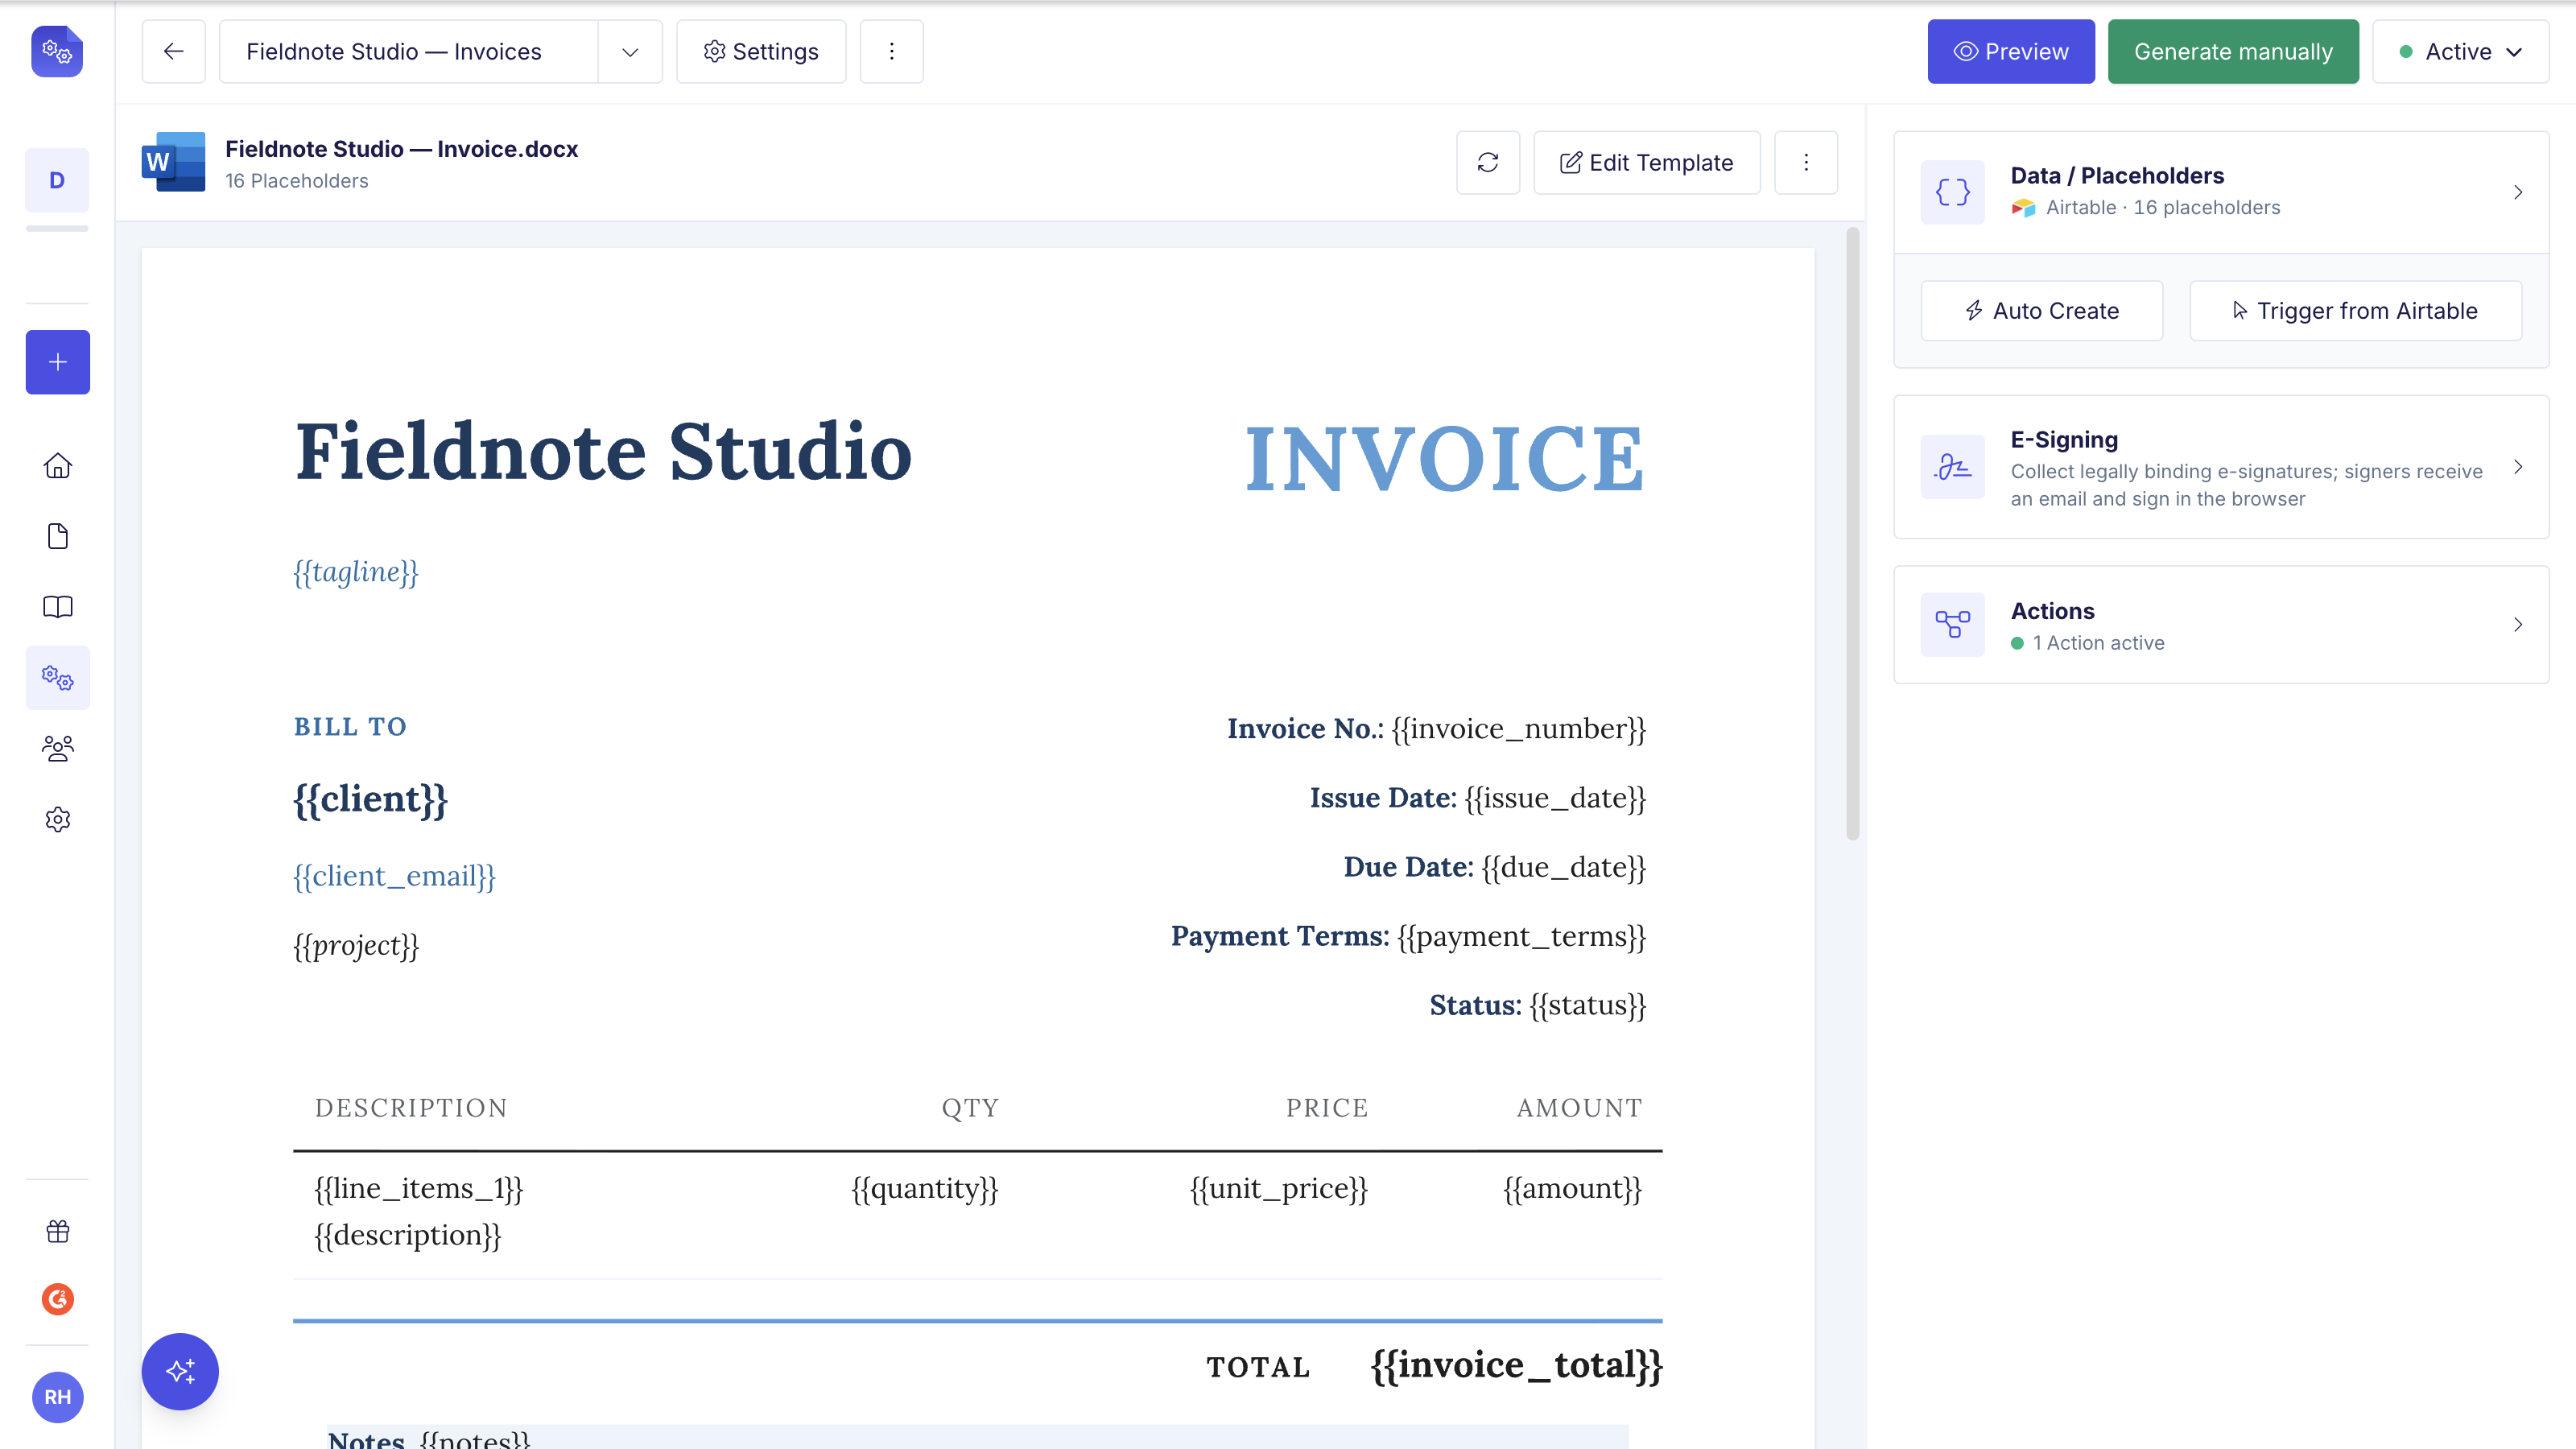Click the {{quantity}} placeholder
This screenshot has height=1449, width=2576.
[925, 1188]
